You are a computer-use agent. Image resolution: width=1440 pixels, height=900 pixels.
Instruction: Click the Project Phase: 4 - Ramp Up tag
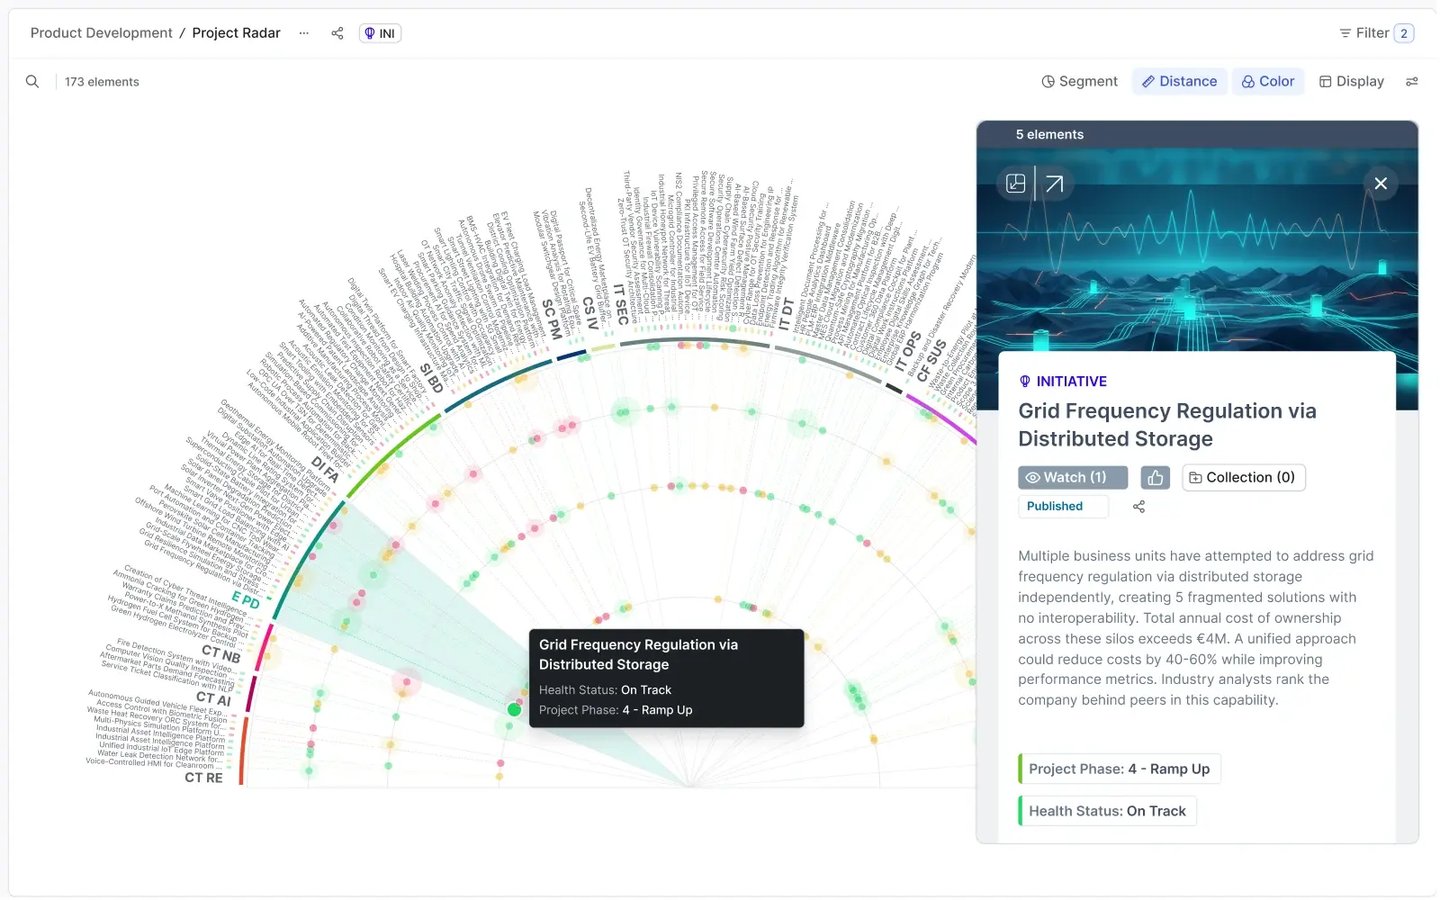(x=1120, y=769)
